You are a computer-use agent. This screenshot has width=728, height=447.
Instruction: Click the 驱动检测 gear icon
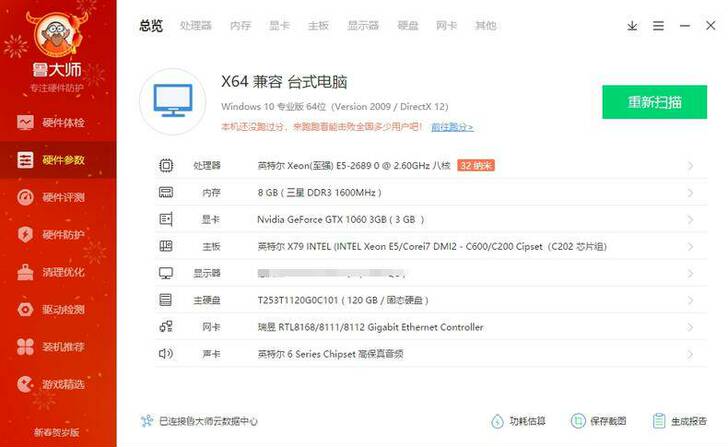(x=25, y=309)
